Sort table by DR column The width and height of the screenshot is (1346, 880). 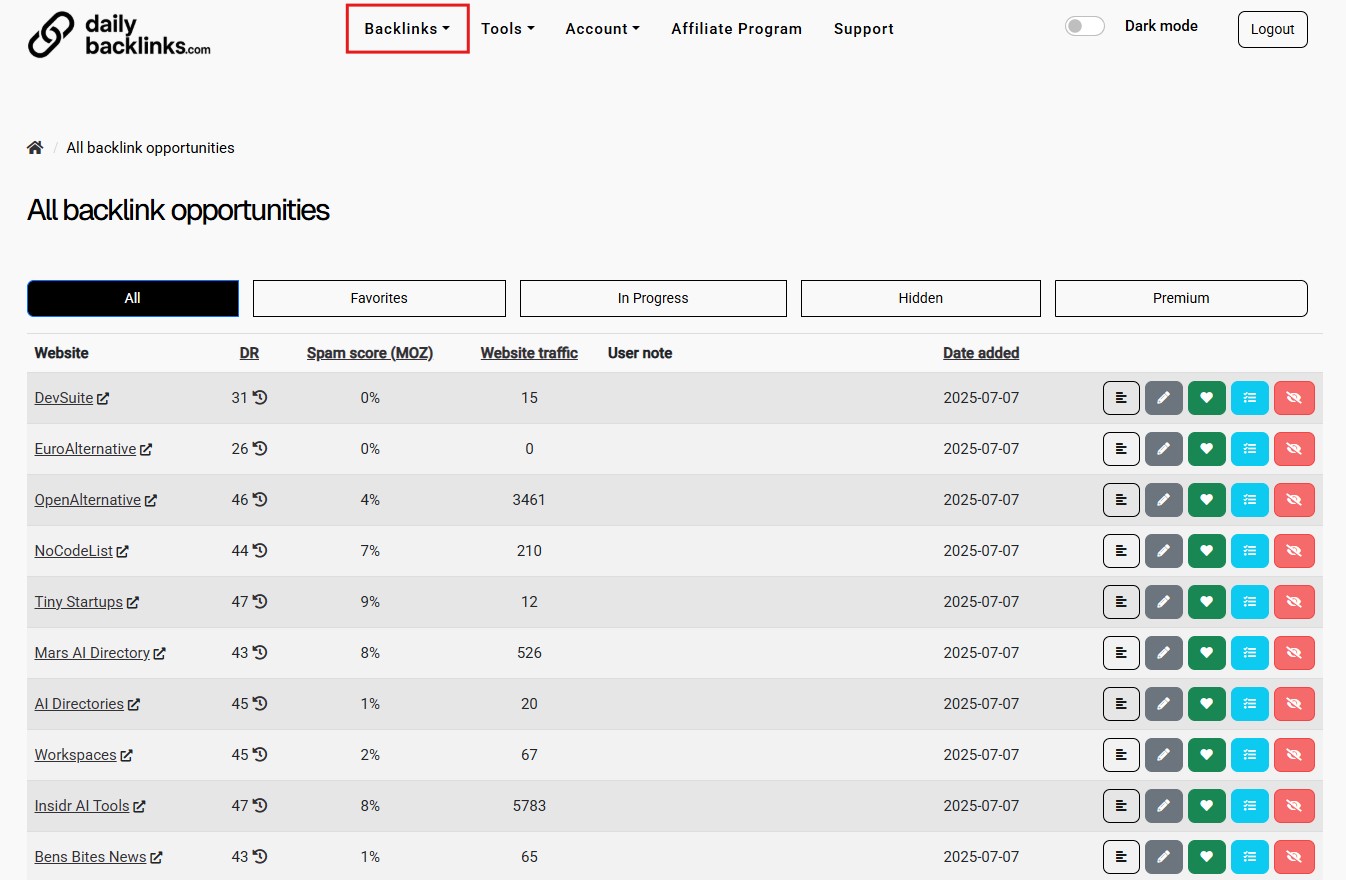pyautogui.click(x=249, y=353)
